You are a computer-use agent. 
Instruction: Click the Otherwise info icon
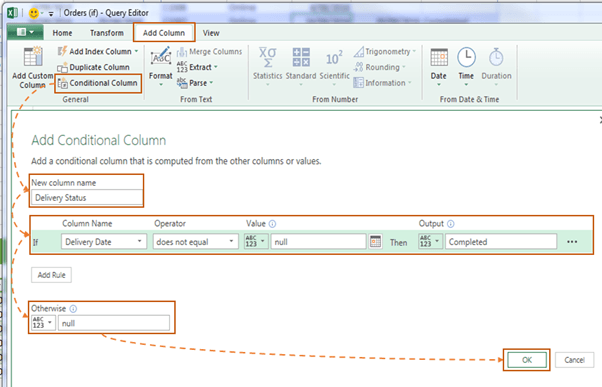click(73, 309)
